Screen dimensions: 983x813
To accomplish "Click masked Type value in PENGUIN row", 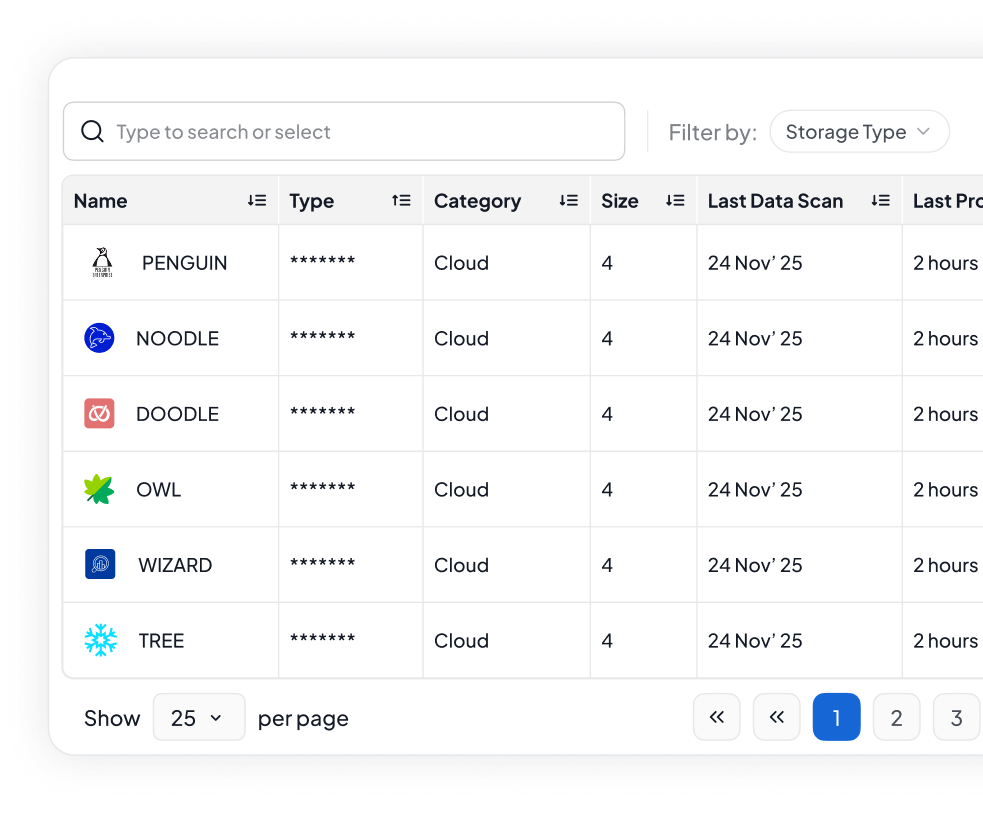I will [322, 260].
